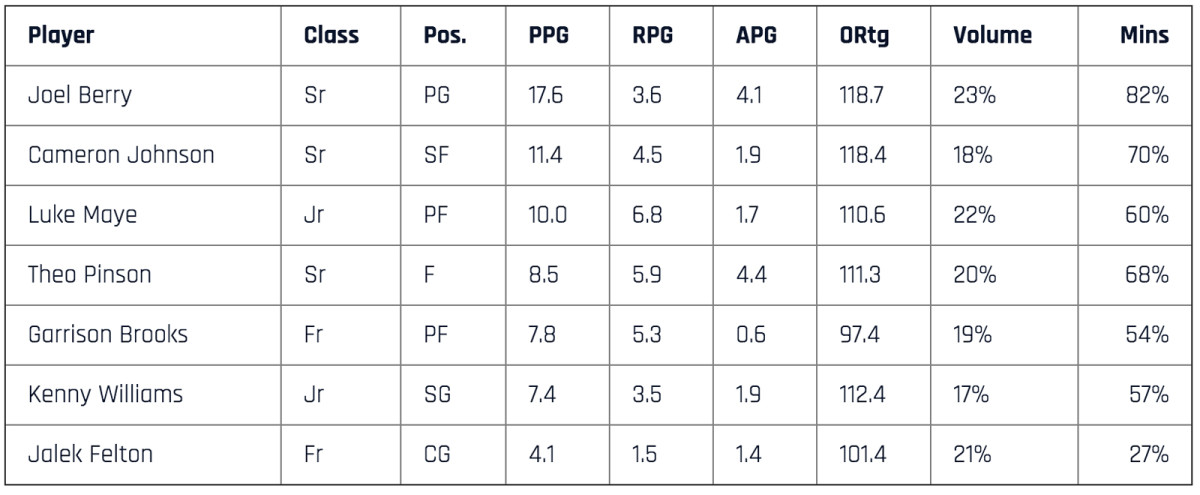Click the ORtg column header

point(866,36)
